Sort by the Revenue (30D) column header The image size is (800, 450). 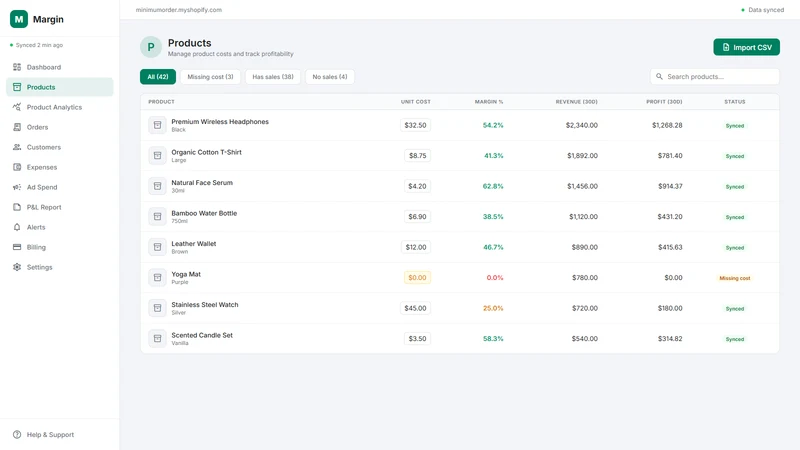pos(577,102)
